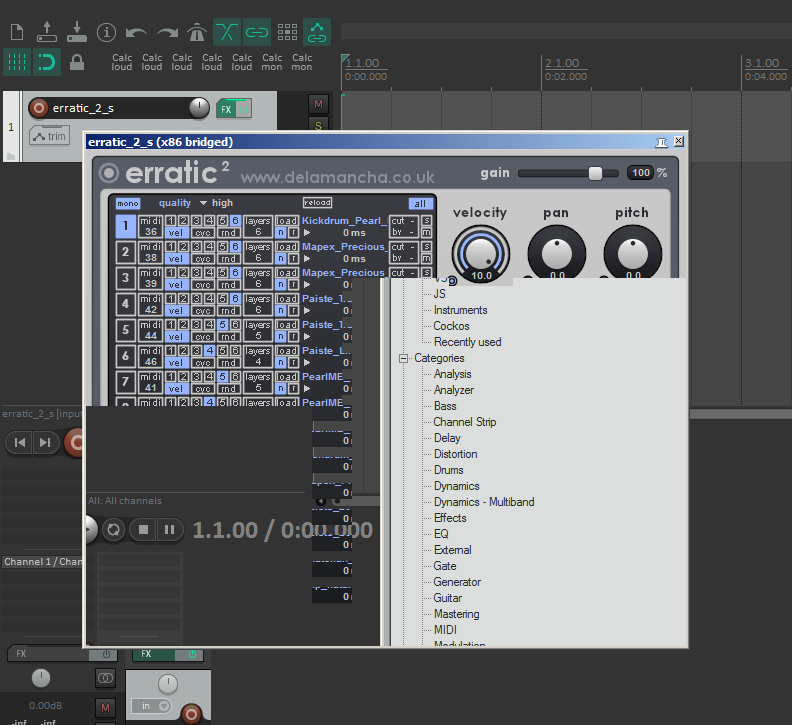
Task: Bypass track FX using the power icon
Action: coord(243,109)
